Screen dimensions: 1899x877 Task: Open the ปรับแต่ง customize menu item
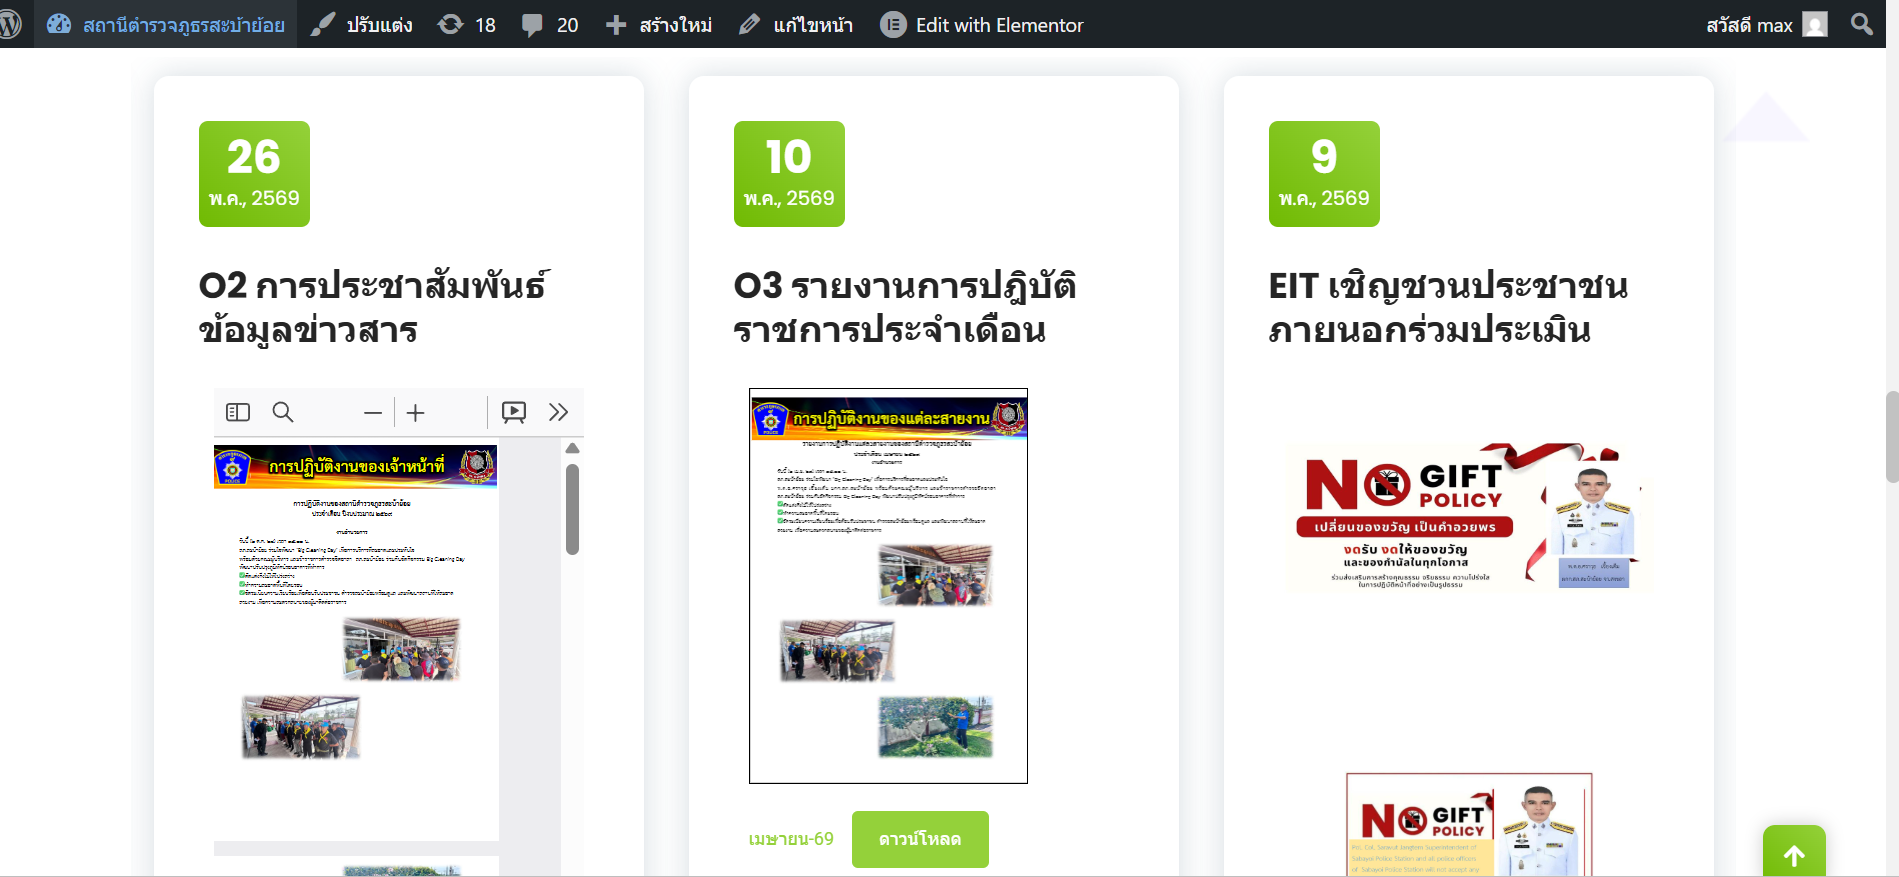(x=379, y=25)
